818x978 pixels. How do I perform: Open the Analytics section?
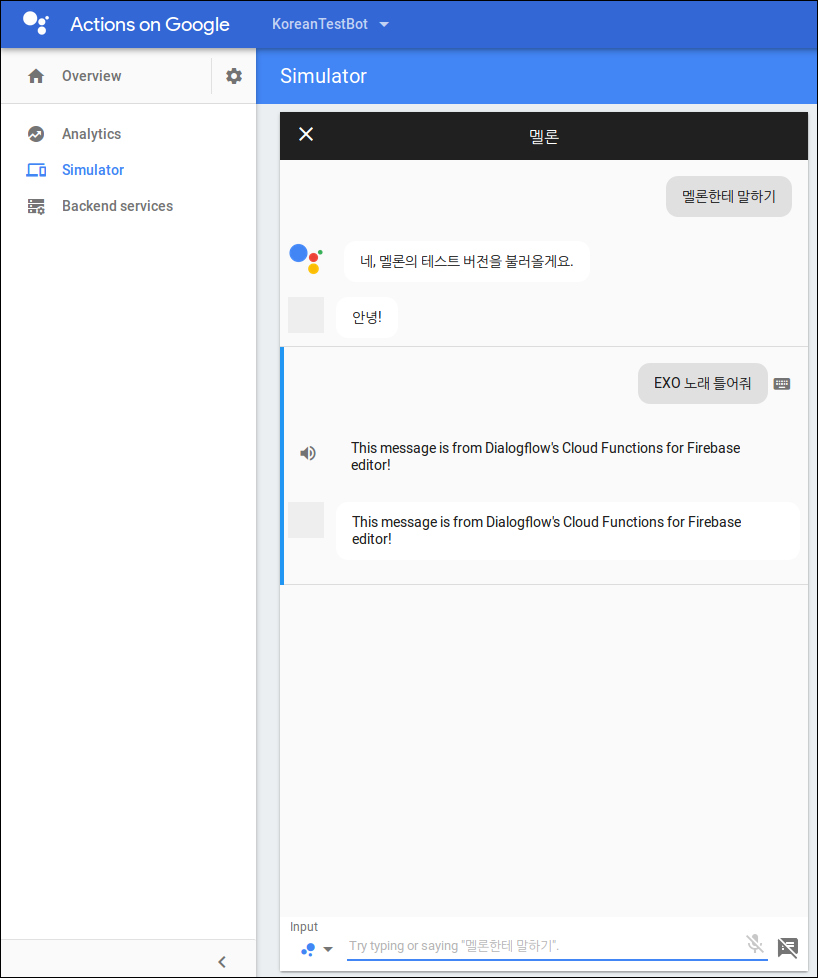(x=91, y=134)
